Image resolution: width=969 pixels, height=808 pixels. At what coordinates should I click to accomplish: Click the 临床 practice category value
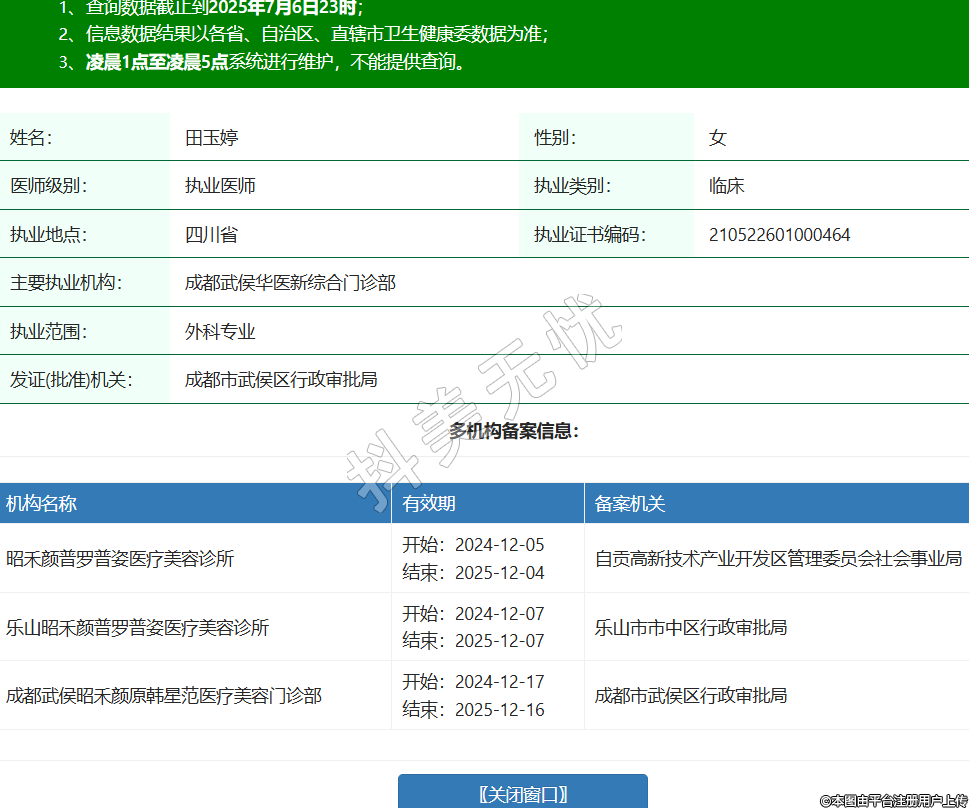[x=726, y=187]
